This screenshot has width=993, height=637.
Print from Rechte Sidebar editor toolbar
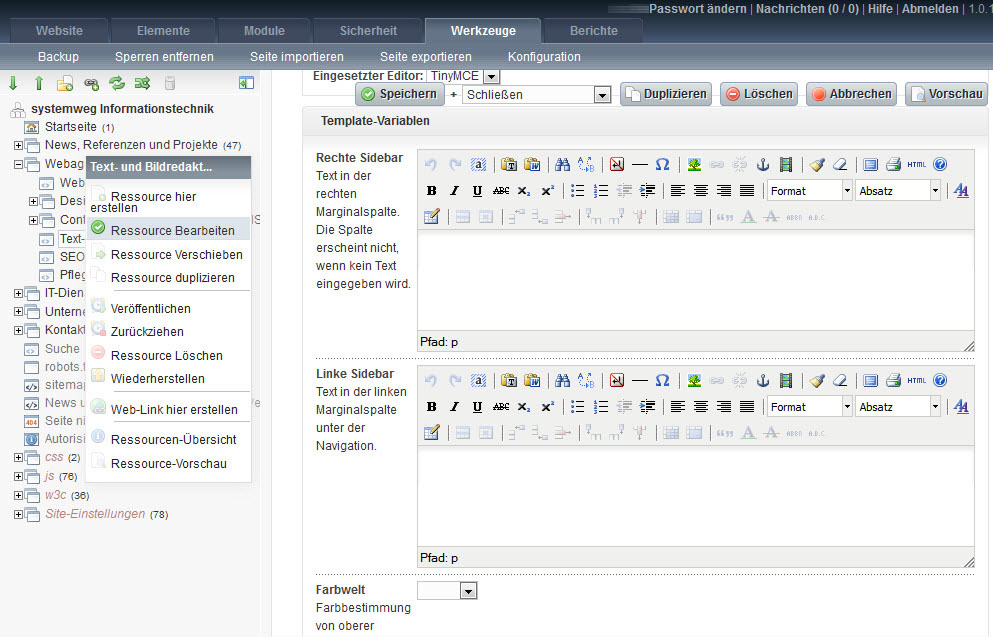point(894,165)
